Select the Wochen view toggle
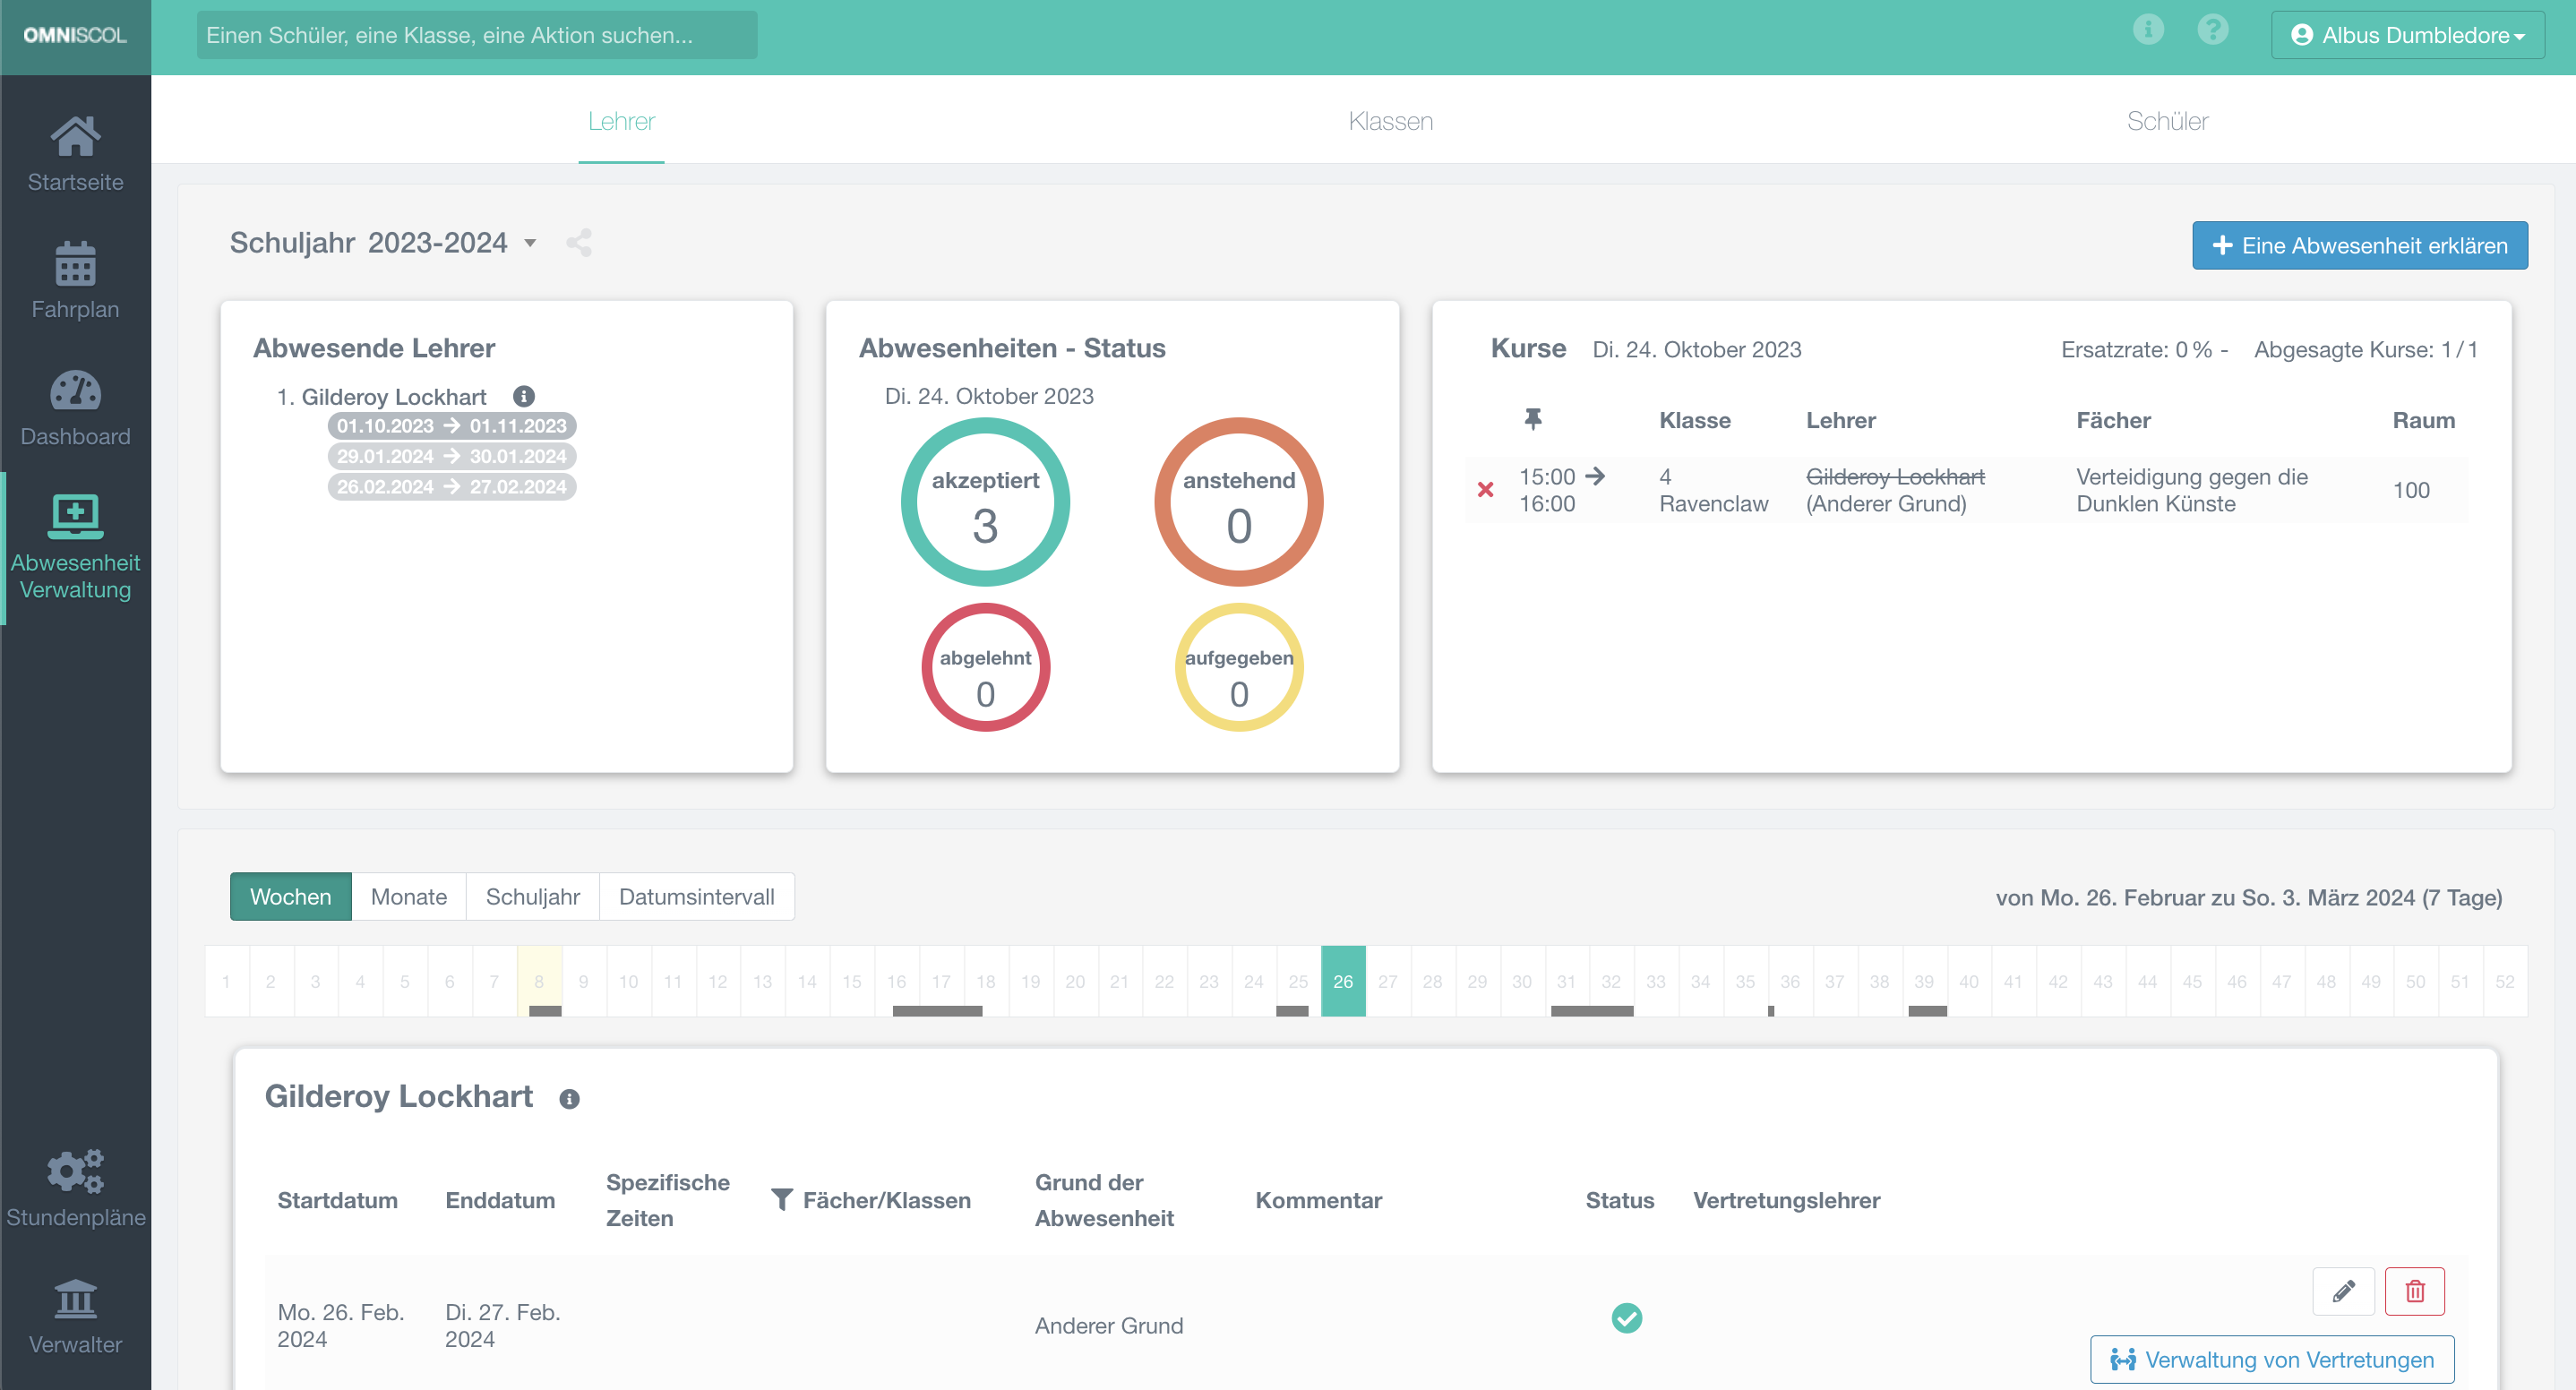This screenshot has height=1390, width=2576. click(x=290, y=896)
